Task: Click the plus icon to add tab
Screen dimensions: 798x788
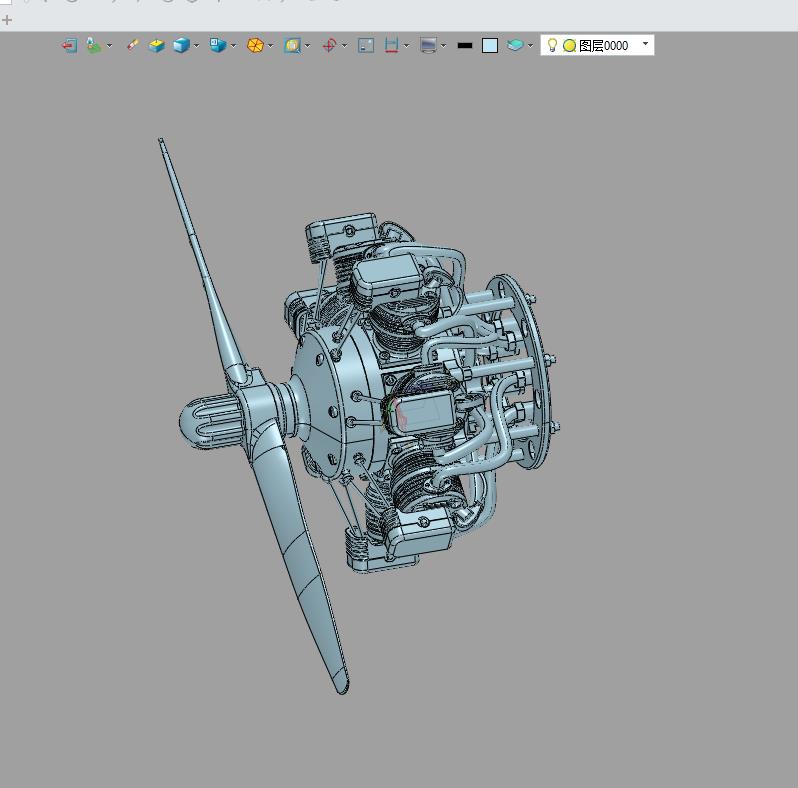Action: tap(7, 20)
